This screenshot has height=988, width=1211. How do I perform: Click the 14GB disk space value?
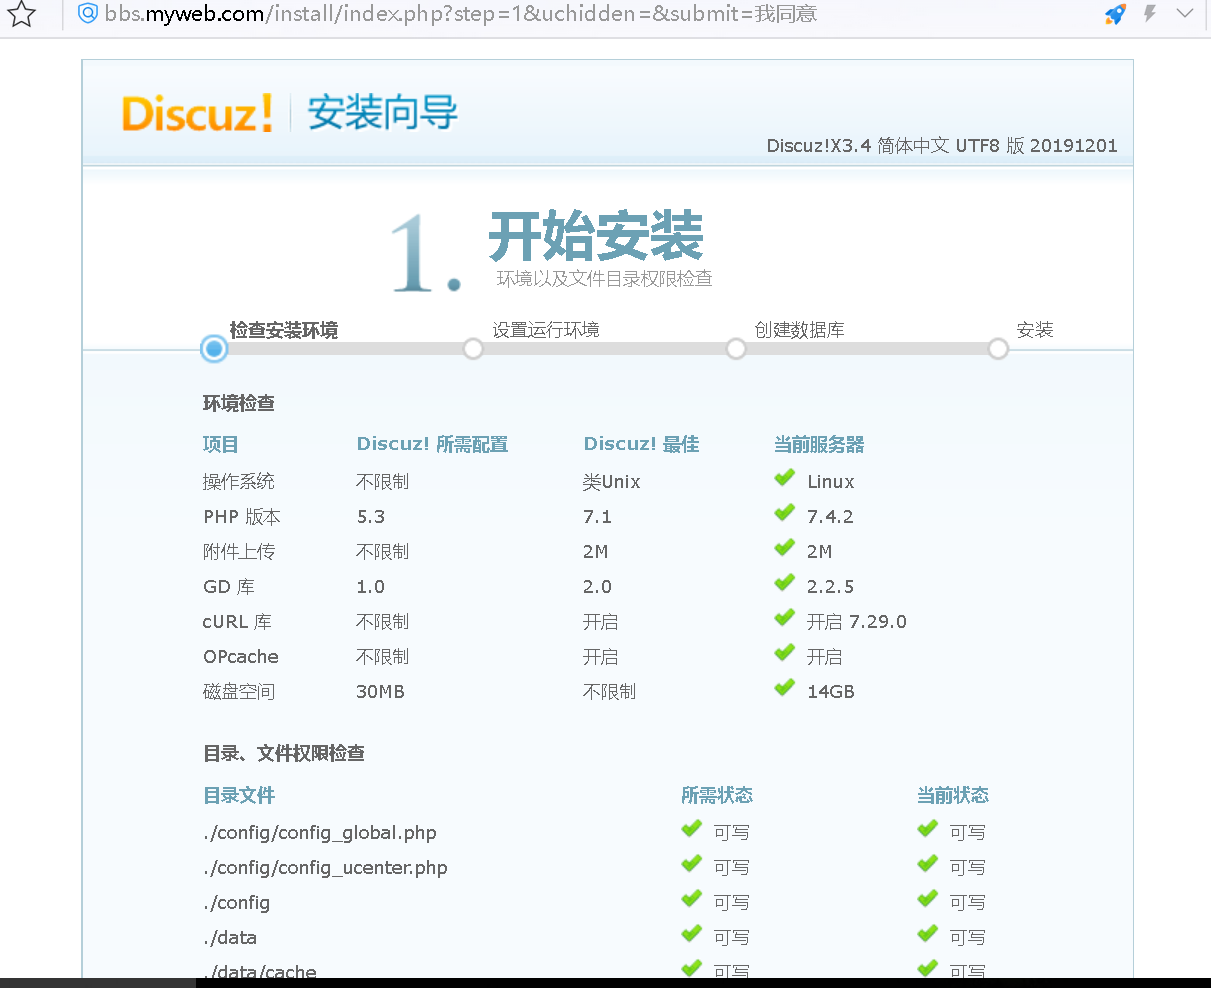click(831, 692)
